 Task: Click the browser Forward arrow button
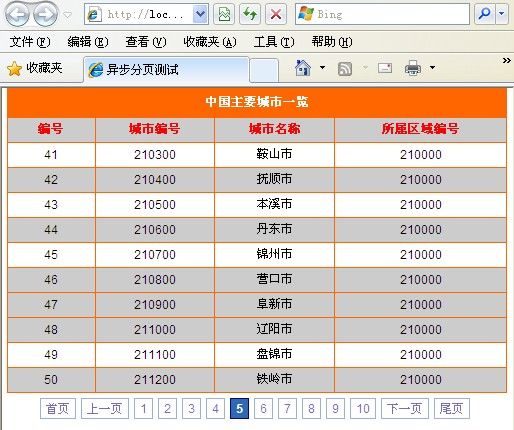(45, 15)
